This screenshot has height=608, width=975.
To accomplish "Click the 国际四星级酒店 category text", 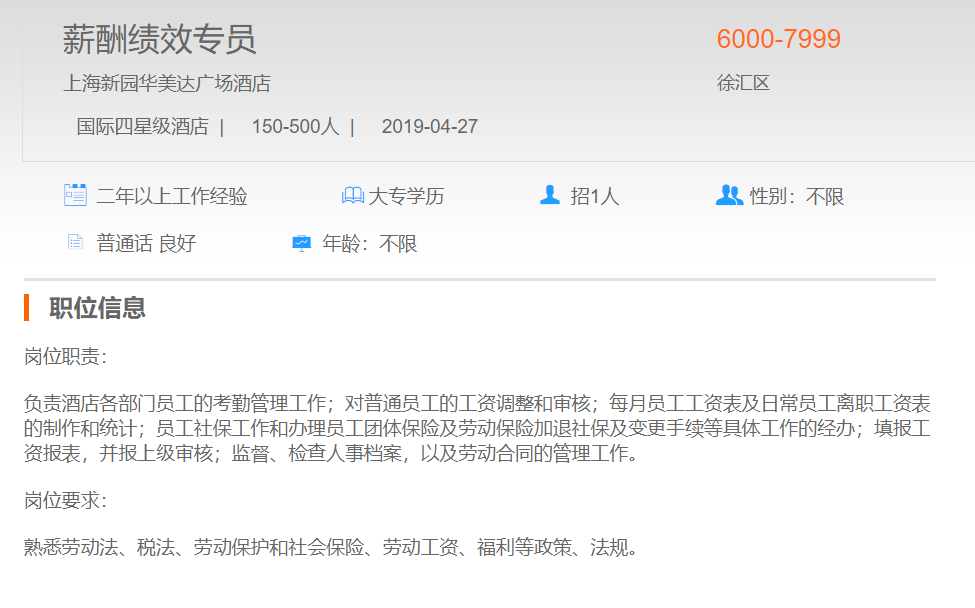I will [x=142, y=127].
